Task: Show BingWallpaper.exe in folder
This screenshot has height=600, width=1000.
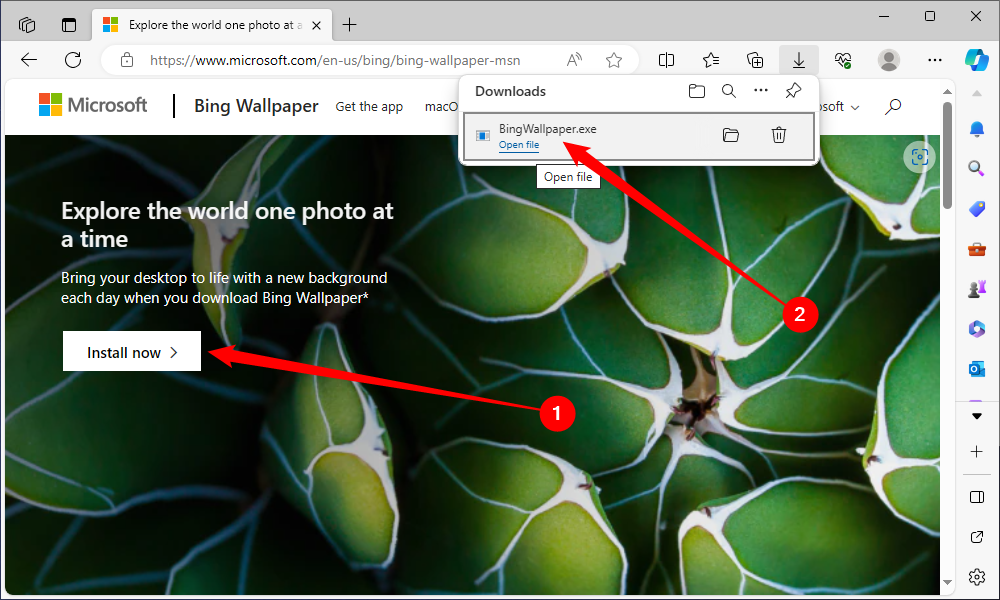Action: [x=731, y=135]
